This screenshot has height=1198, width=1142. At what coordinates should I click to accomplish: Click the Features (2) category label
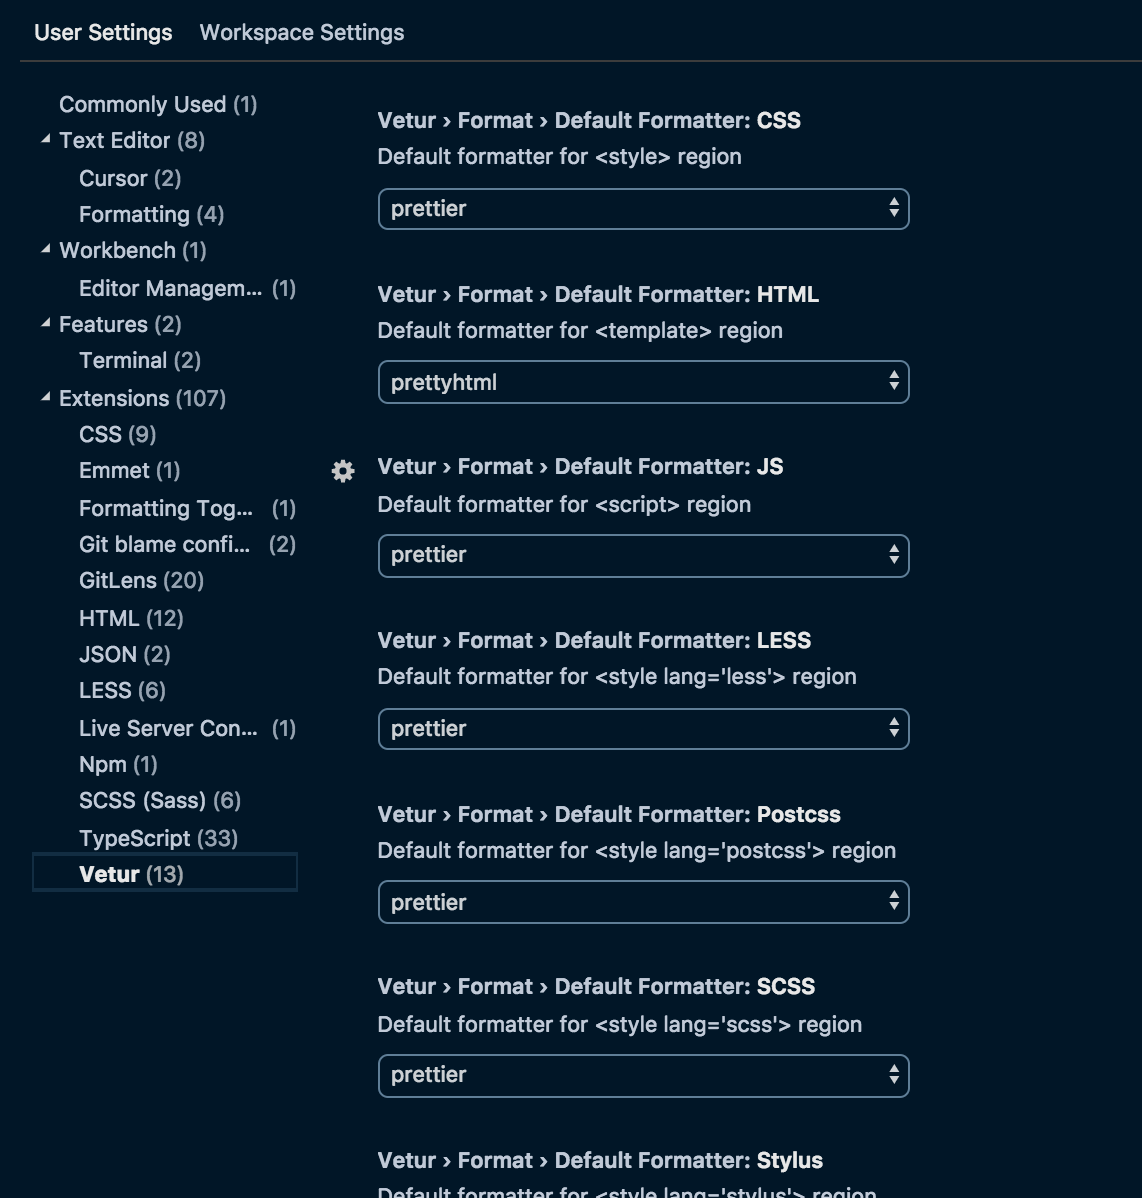120,325
